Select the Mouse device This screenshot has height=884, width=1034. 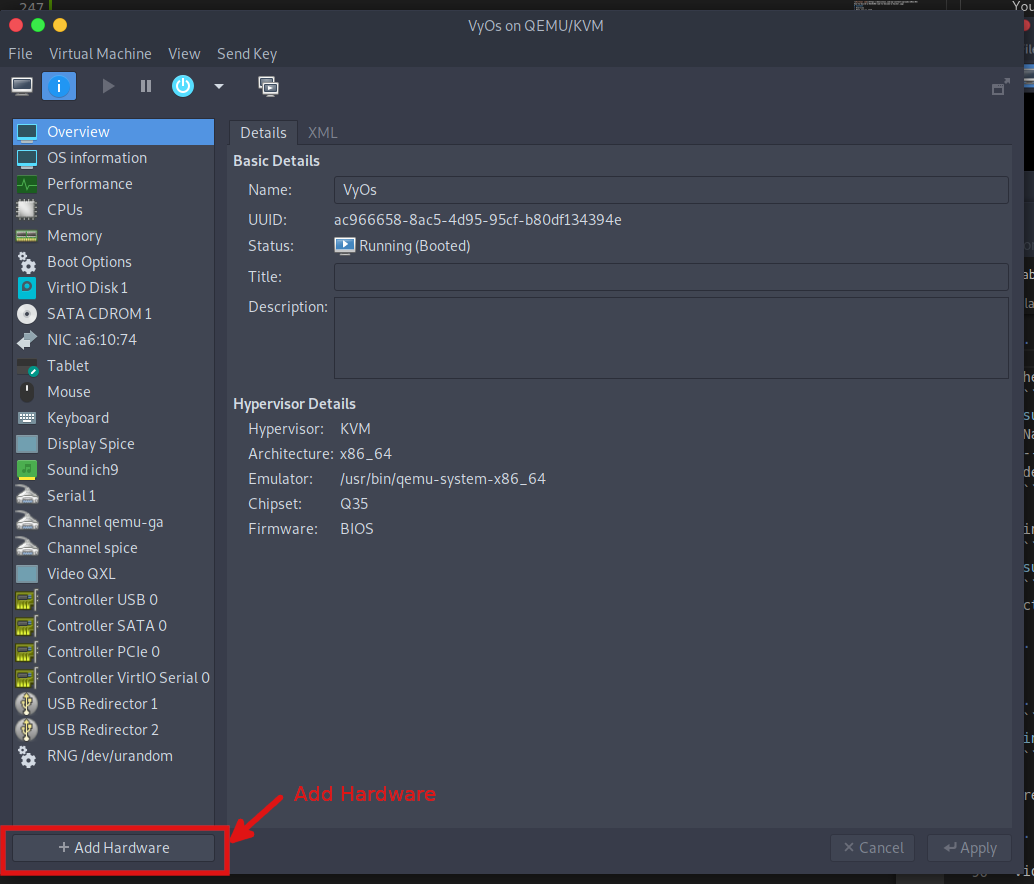click(113, 392)
